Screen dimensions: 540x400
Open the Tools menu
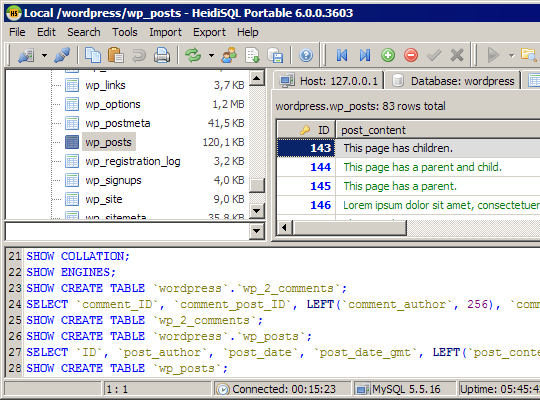tap(125, 32)
